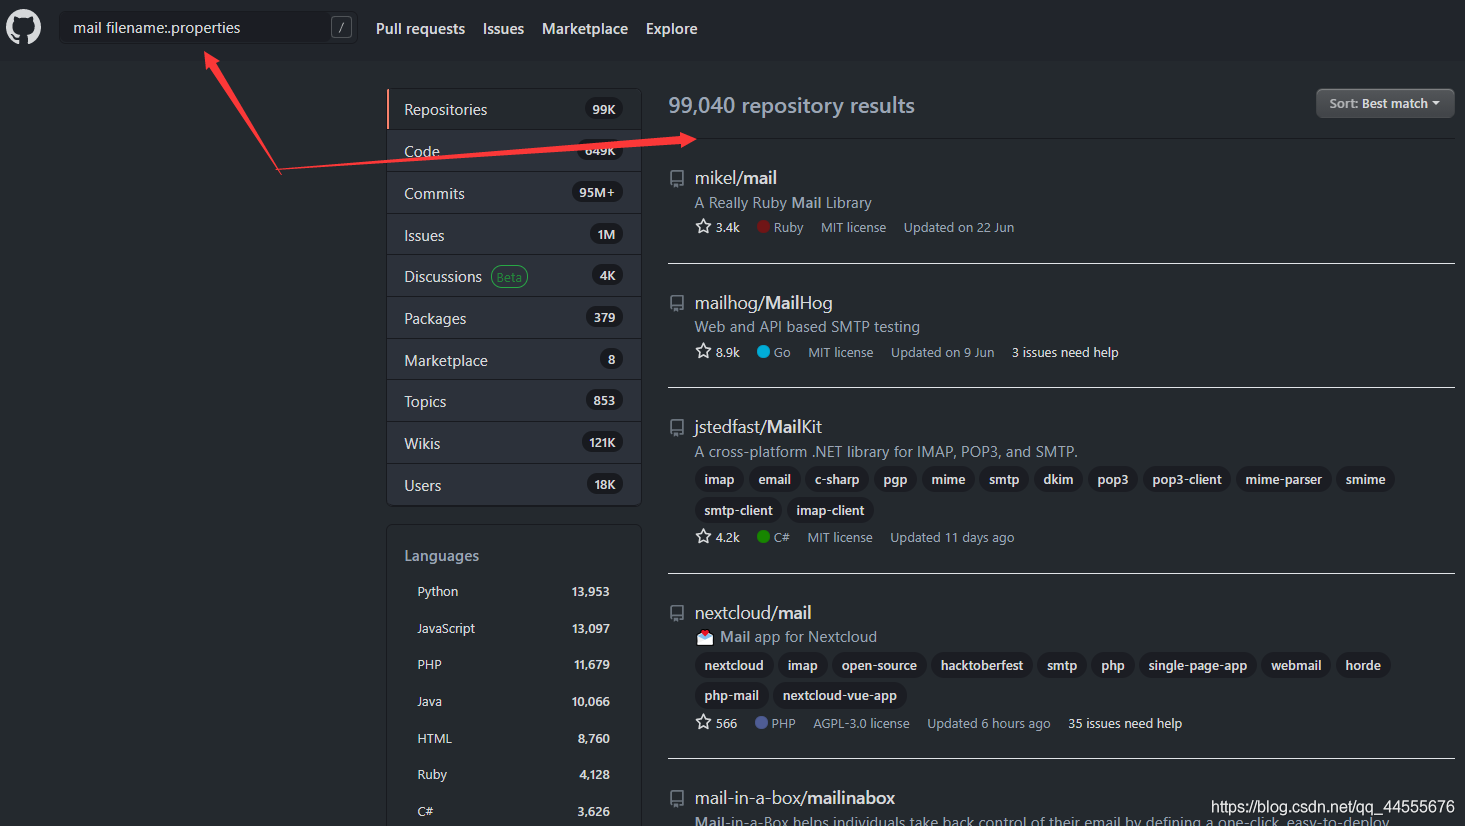The width and height of the screenshot is (1465, 826).
Task: Click the 'open-source' topic tag
Action: pos(879,666)
